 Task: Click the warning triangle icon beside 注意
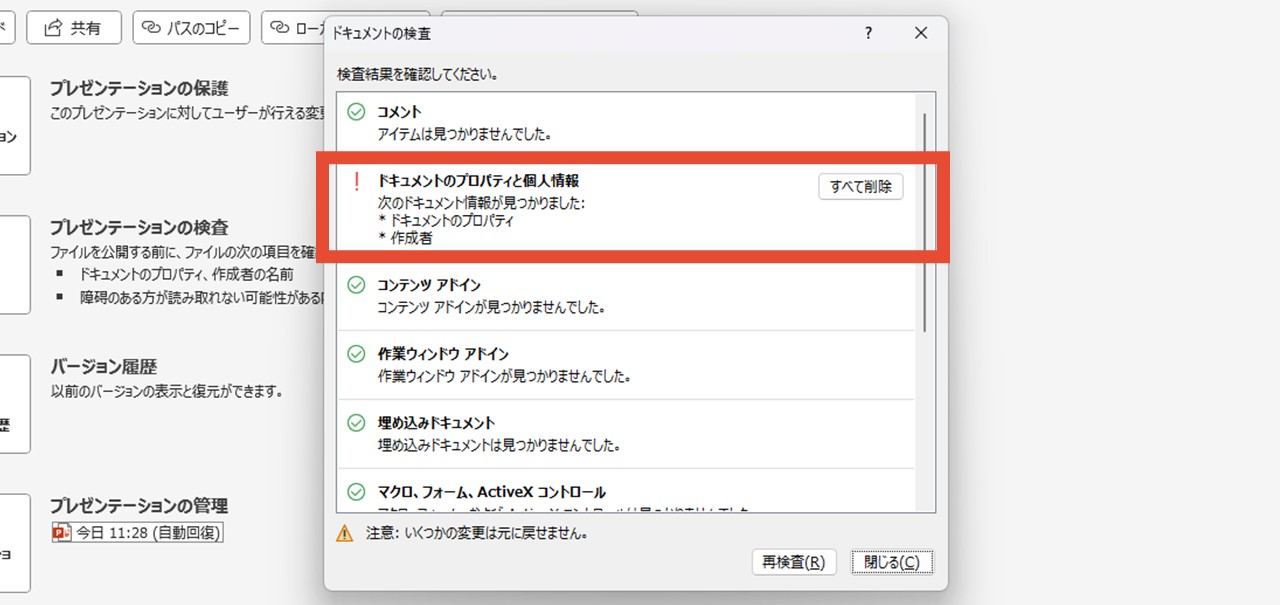tap(345, 533)
